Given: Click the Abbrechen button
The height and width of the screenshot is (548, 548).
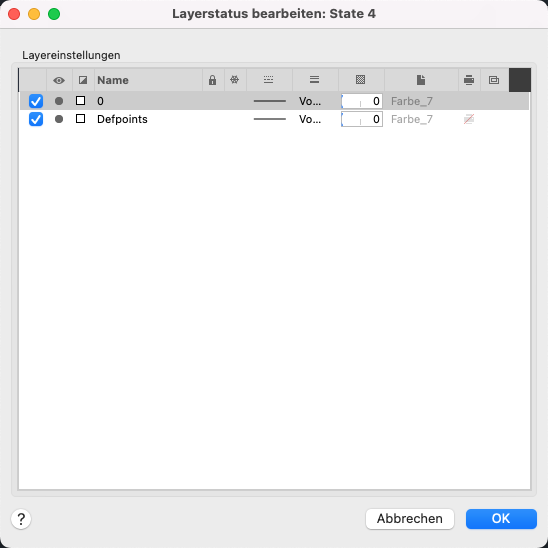Looking at the screenshot, I should click(410, 519).
